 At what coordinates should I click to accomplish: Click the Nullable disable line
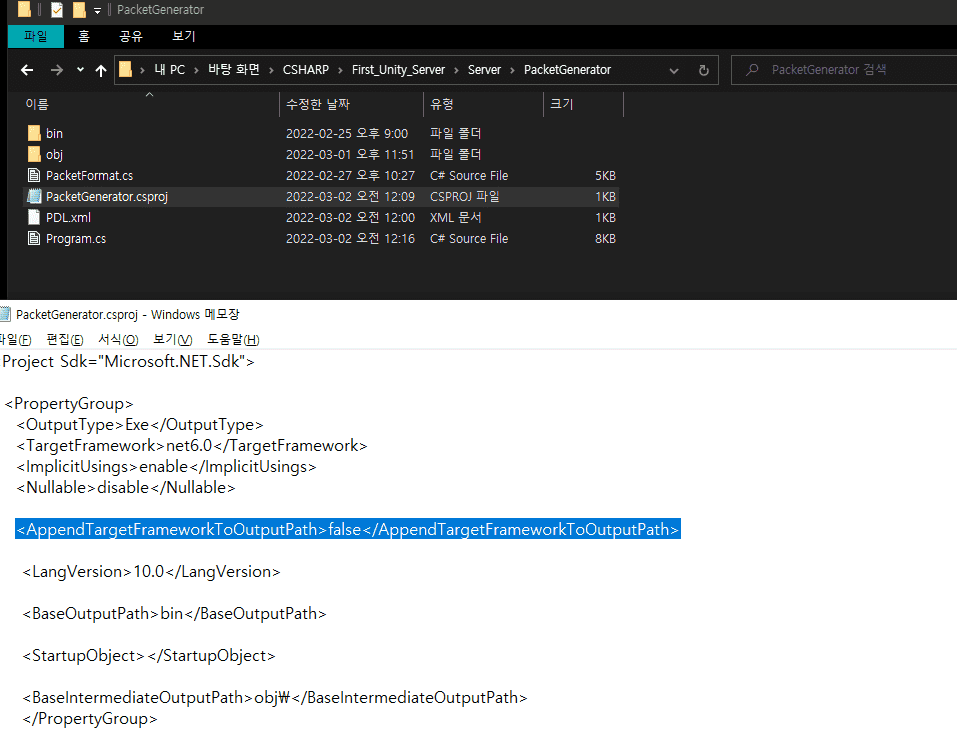pyautogui.click(x=126, y=488)
